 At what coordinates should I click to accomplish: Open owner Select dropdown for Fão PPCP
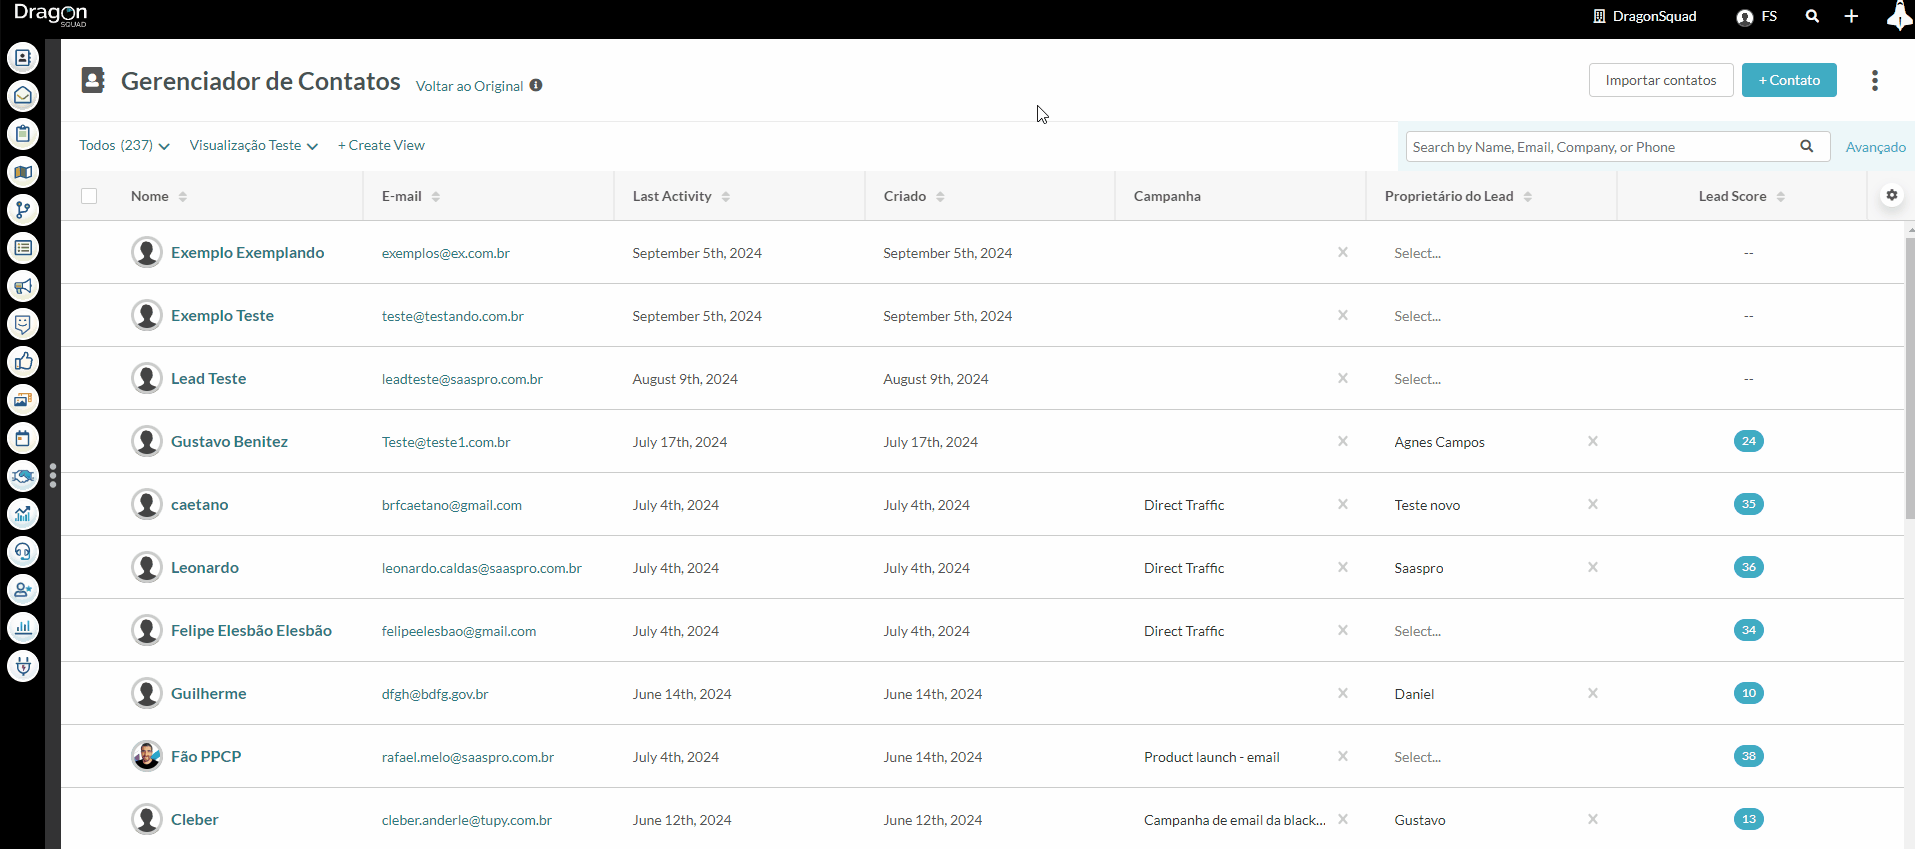tap(1418, 757)
